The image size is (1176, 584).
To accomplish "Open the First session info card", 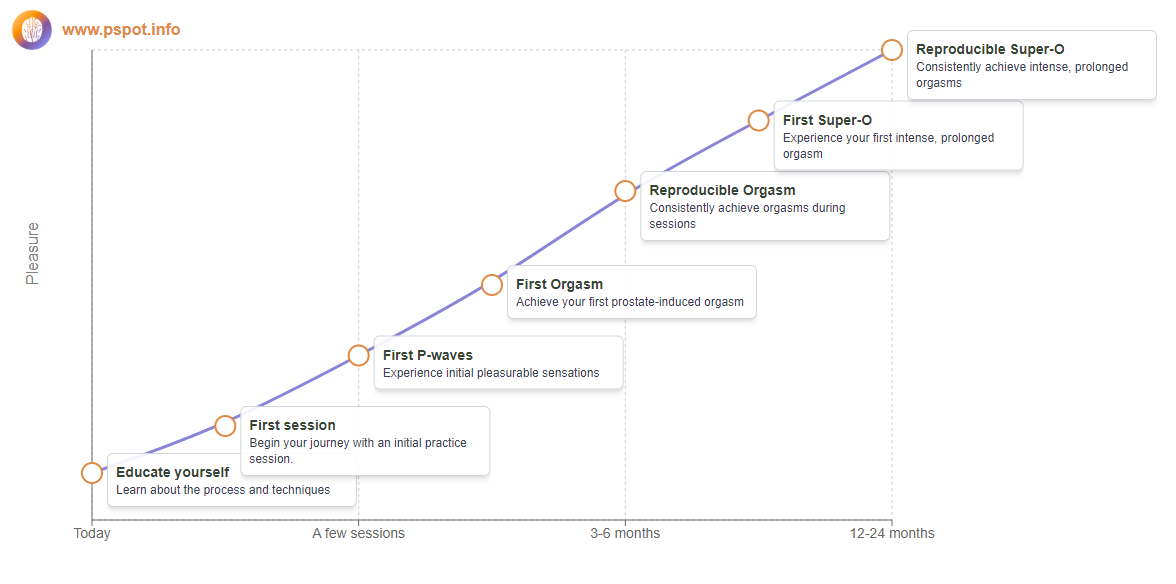I will (365, 441).
